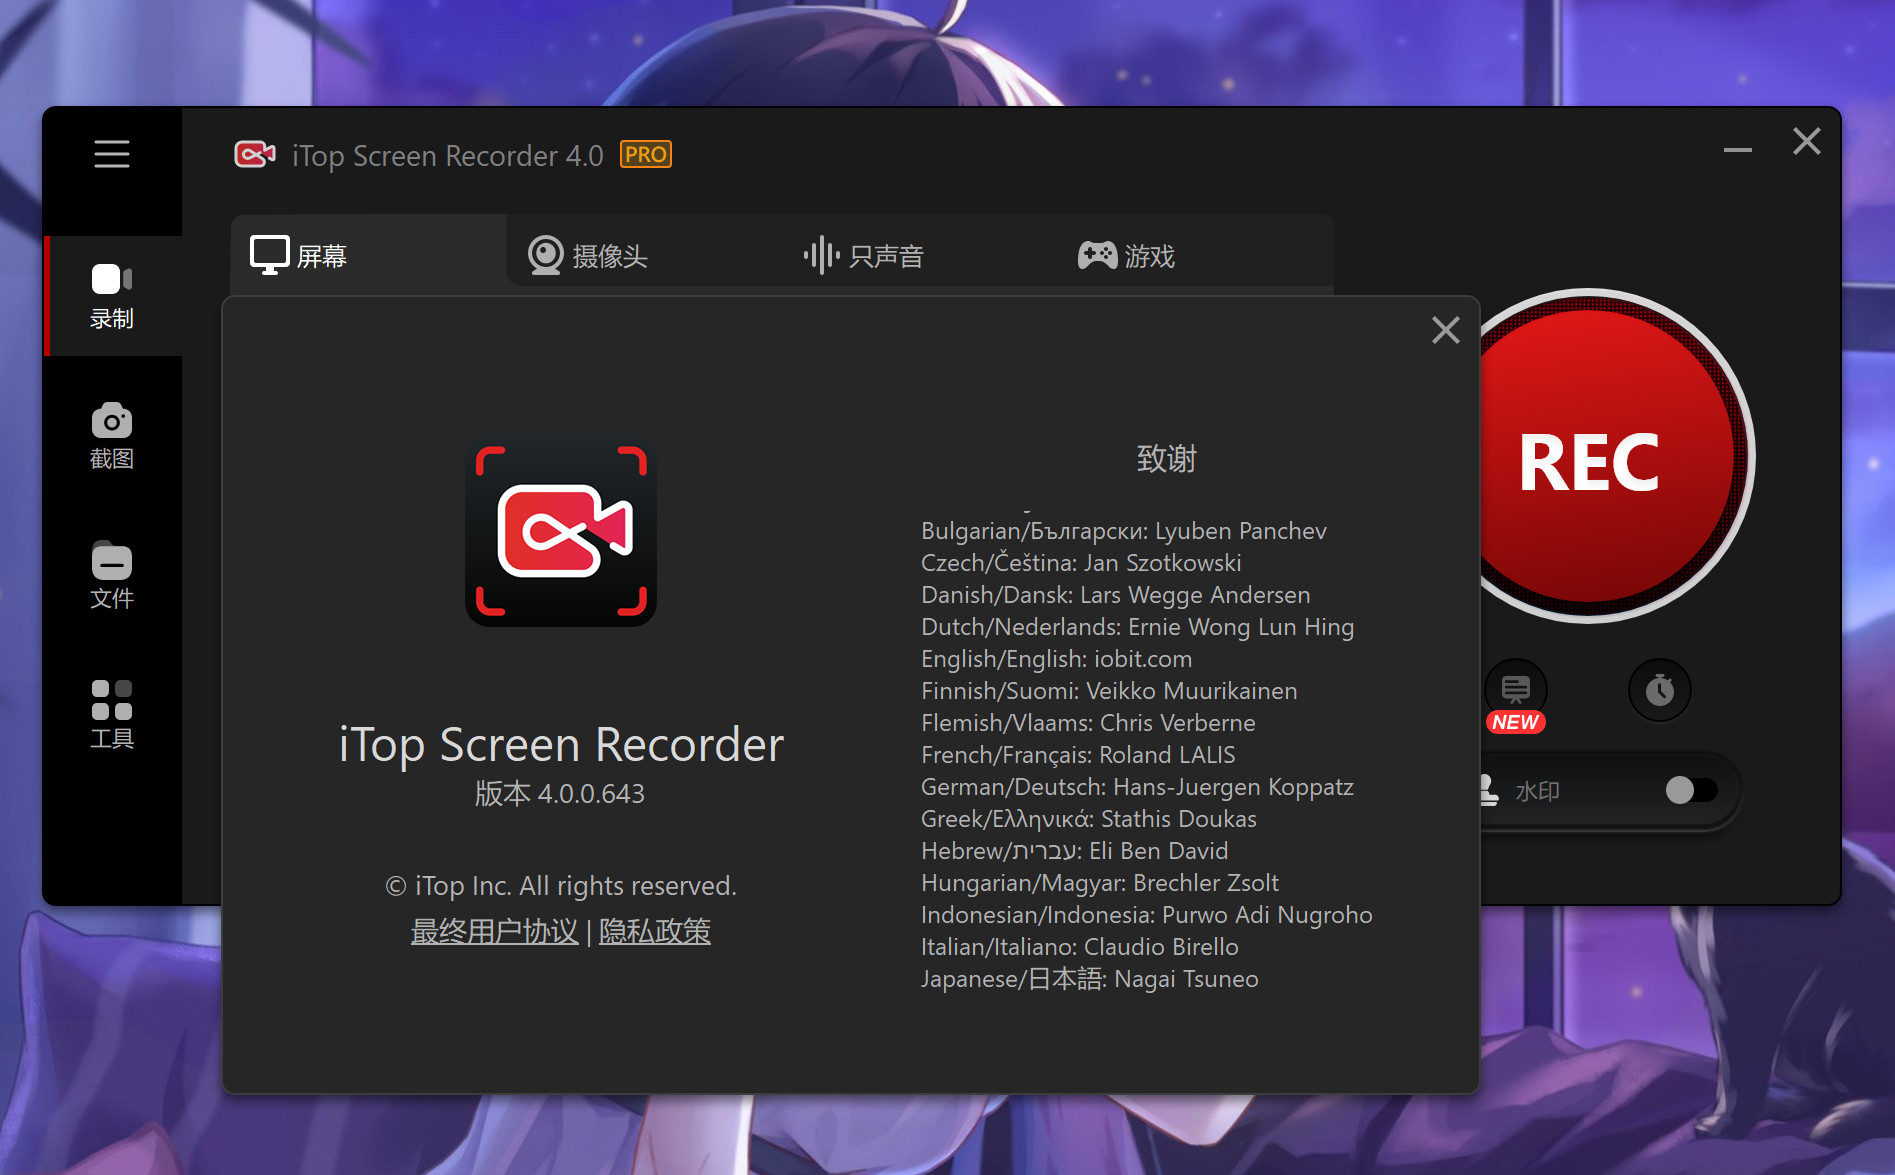The height and width of the screenshot is (1175, 1895).
Task: Minimize the iTop Screen Recorder window
Action: click(x=1738, y=150)
